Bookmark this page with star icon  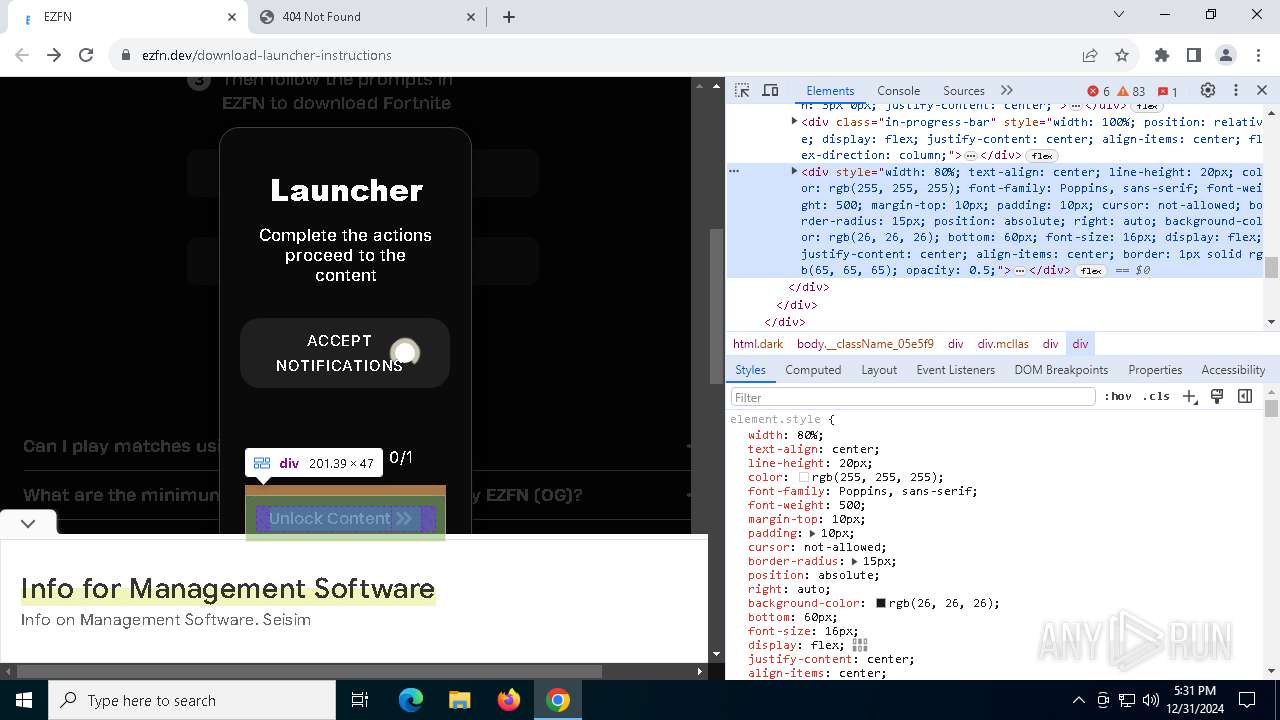click(x=1122, y=55)
